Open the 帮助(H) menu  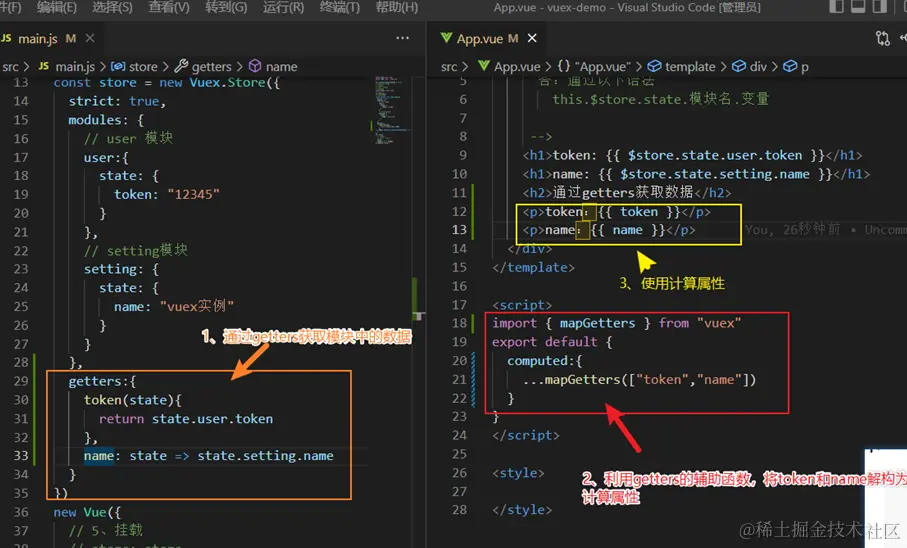tap(397, 7)
